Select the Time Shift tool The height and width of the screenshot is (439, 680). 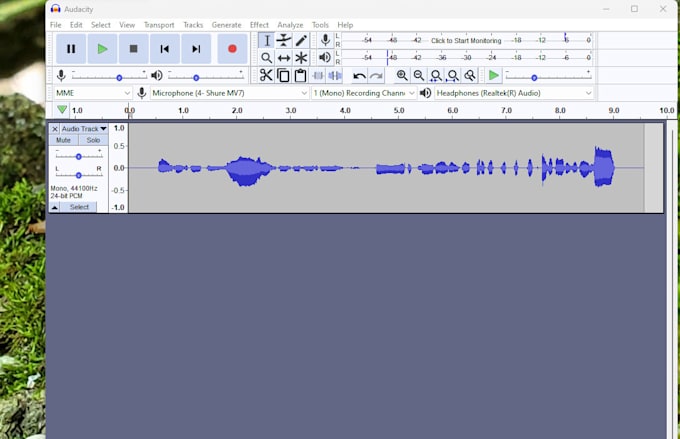point(284,58)
